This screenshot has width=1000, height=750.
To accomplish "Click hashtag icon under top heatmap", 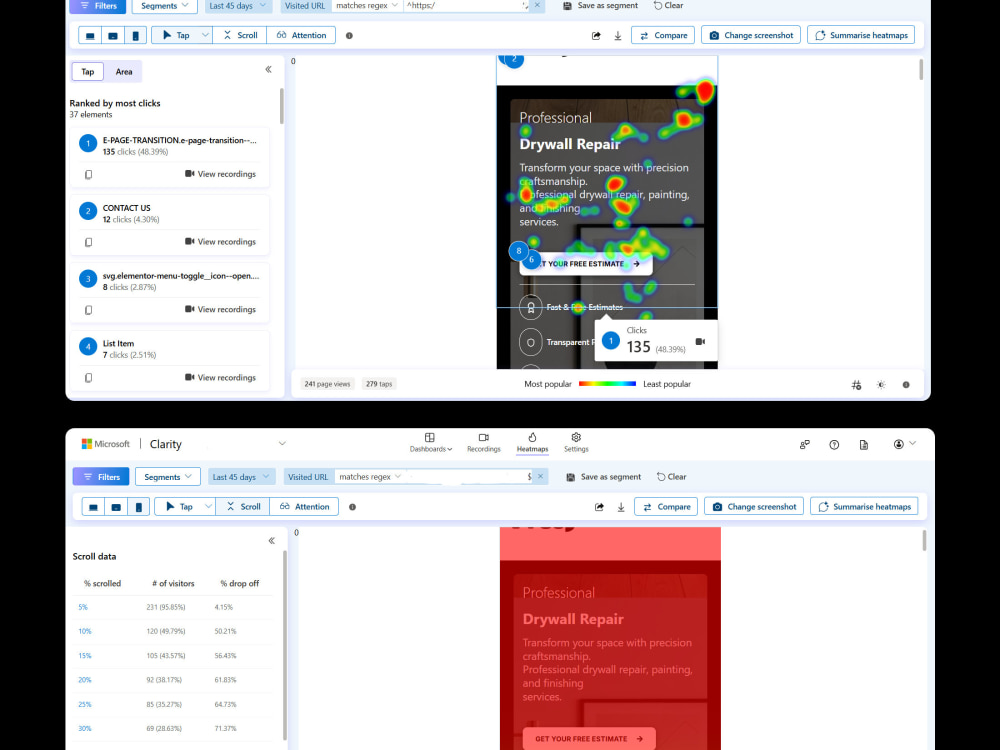I will (857, 385).
